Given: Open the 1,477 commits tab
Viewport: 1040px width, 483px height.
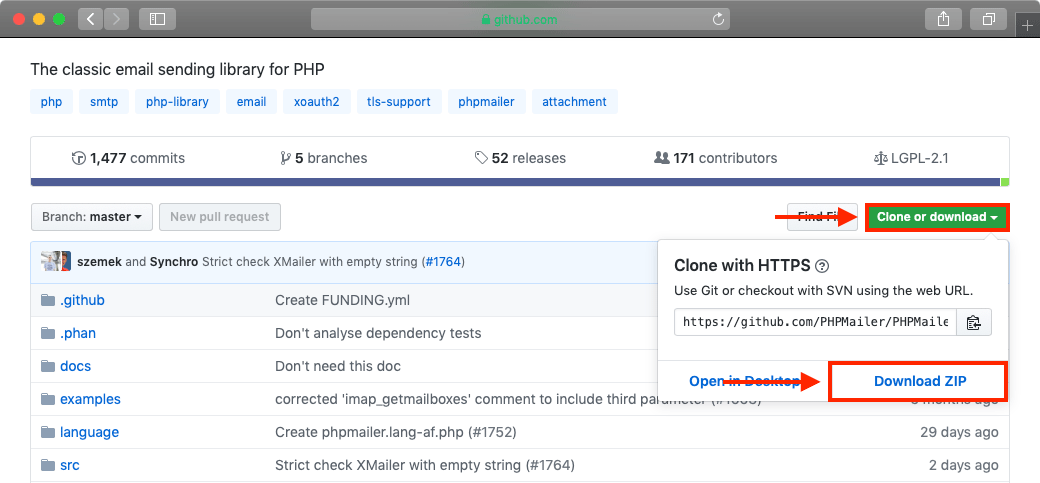Looking at the screenshot, I should pyautogui.click(x=128, y=158).
